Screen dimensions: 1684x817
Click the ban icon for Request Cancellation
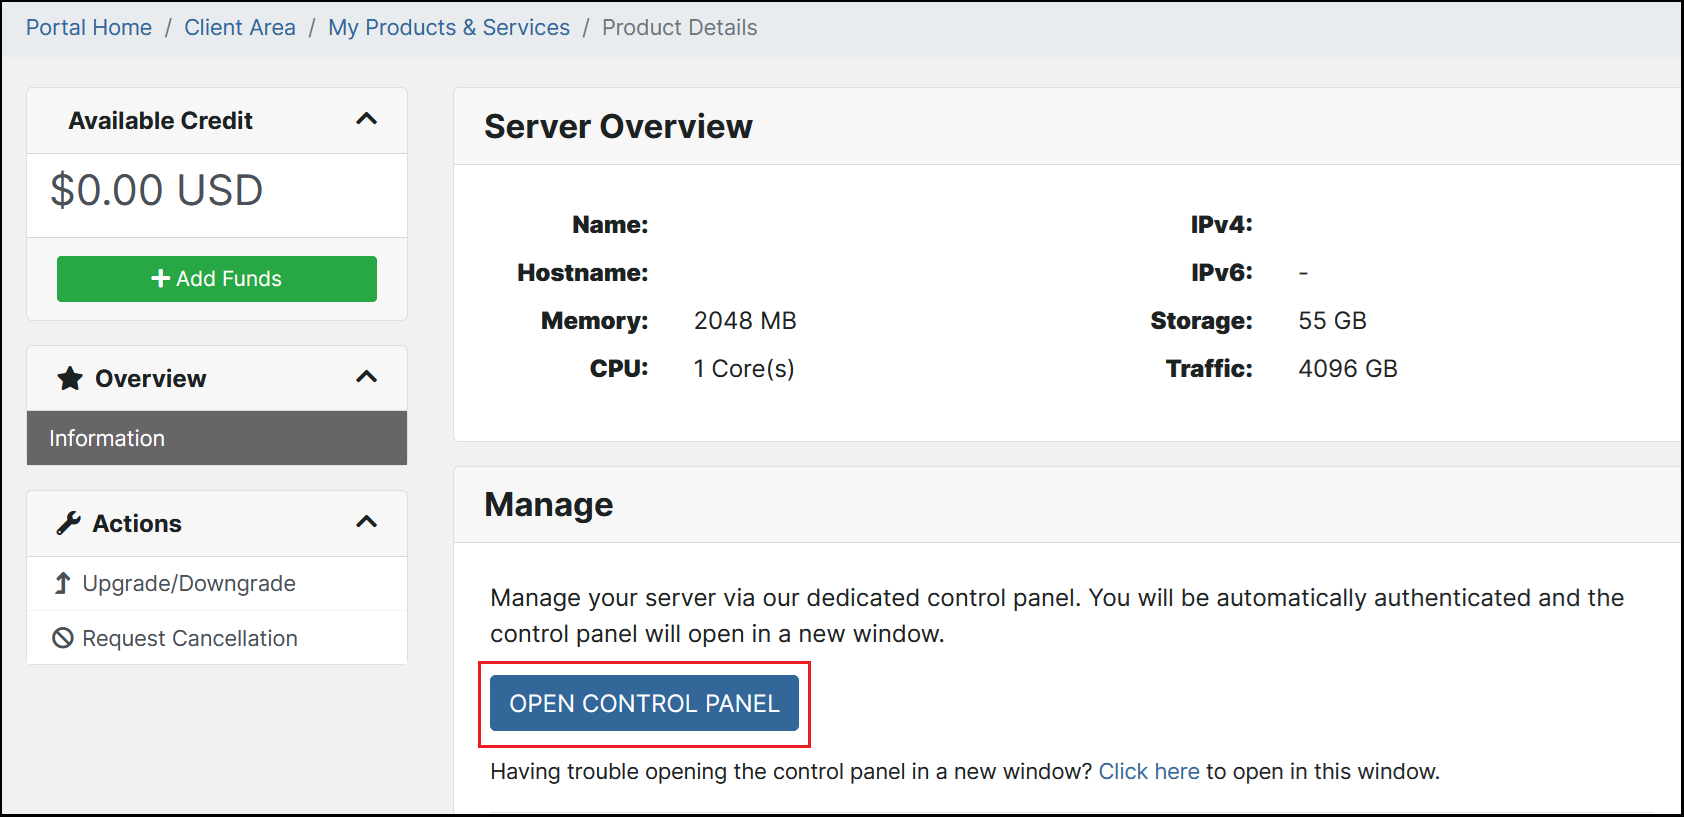63,638
